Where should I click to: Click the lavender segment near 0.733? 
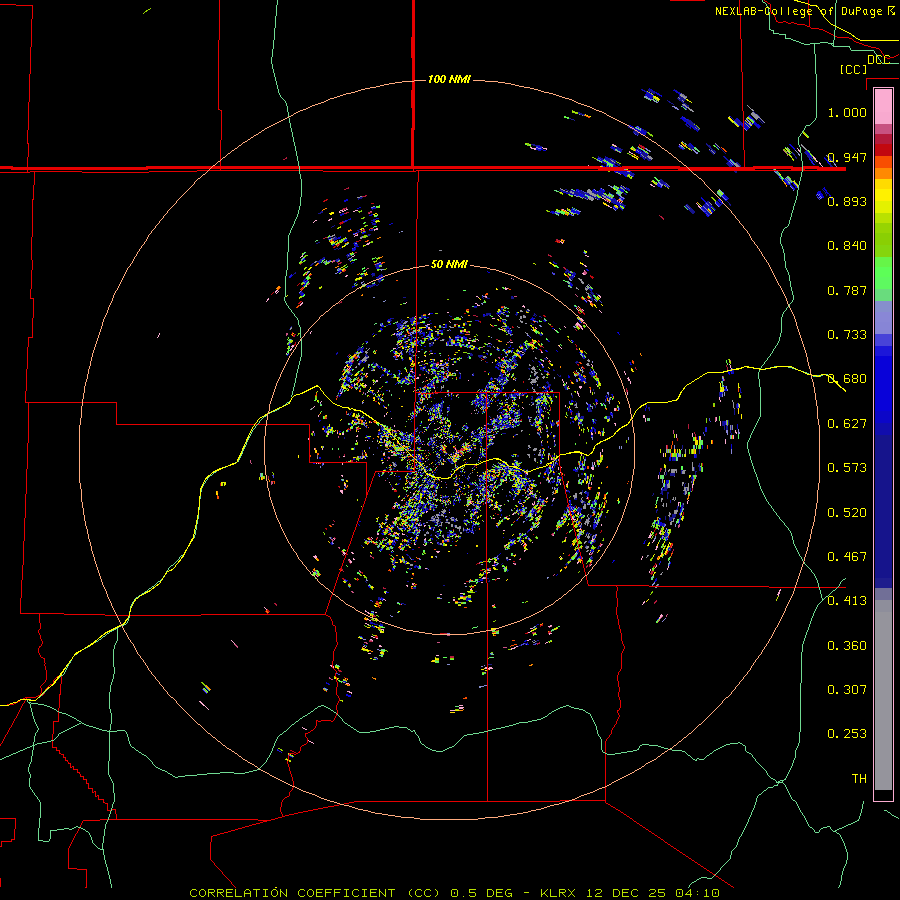883,318
